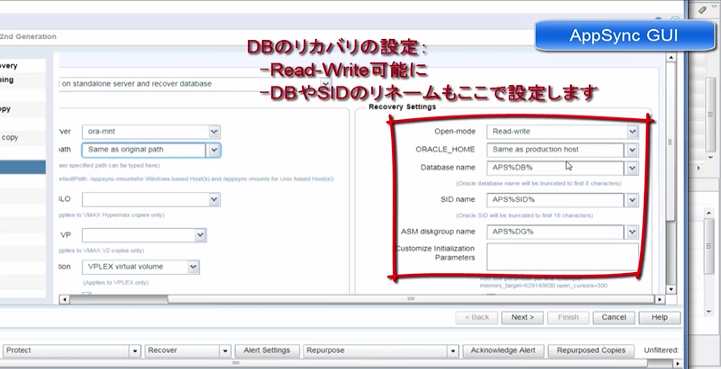Image resolution: width=721 pixels, height=369 pixels.
Task: Open the ORACLE_HOME dropdown arrow
Action: (x=631, y=150)
